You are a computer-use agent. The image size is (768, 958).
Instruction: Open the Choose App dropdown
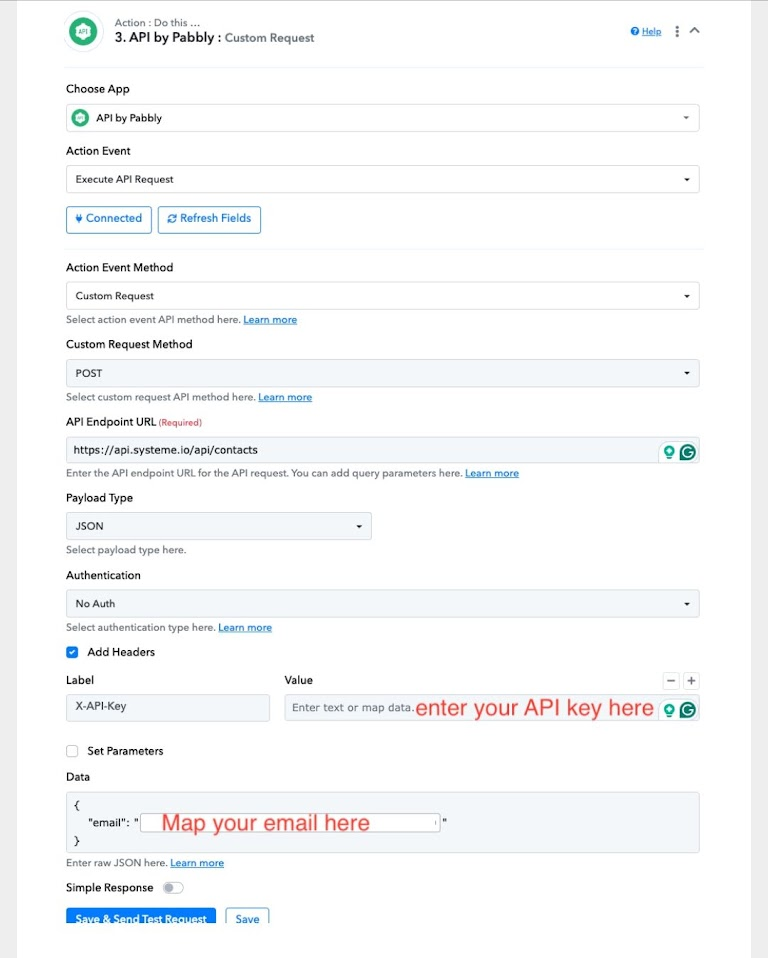click(x=382, y=118)
